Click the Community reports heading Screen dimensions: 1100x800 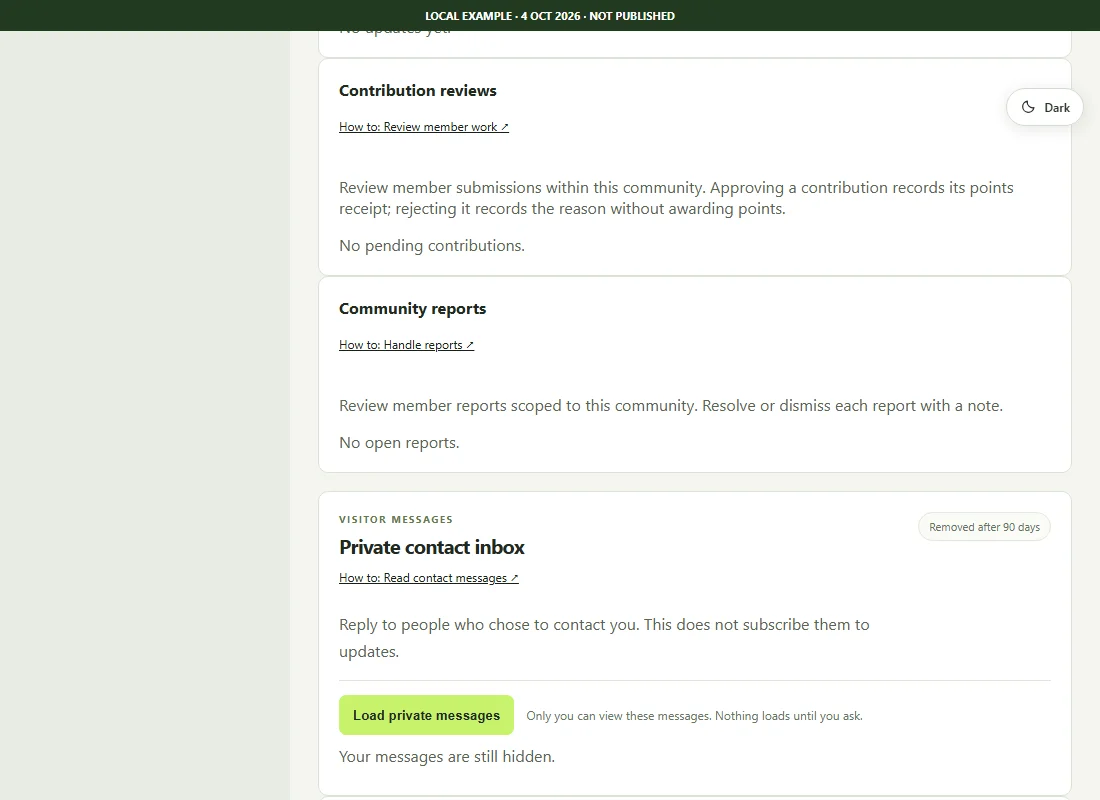(x=412, y=309)
